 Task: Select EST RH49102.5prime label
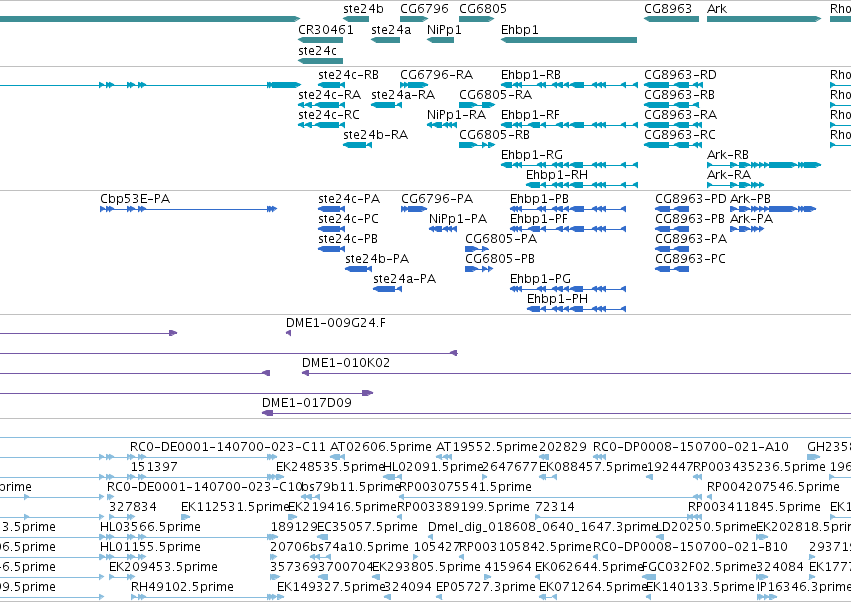click(x=182, y=587)
